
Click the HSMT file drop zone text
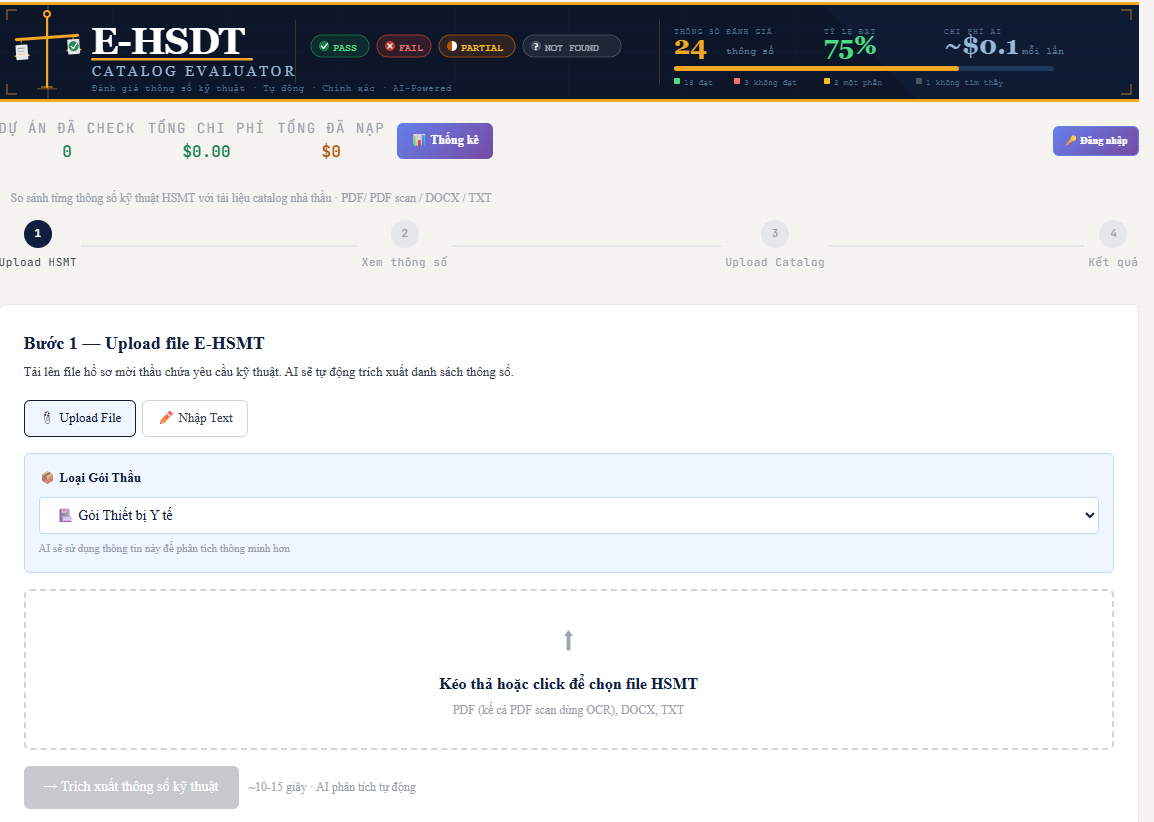(x=568, y=684)
